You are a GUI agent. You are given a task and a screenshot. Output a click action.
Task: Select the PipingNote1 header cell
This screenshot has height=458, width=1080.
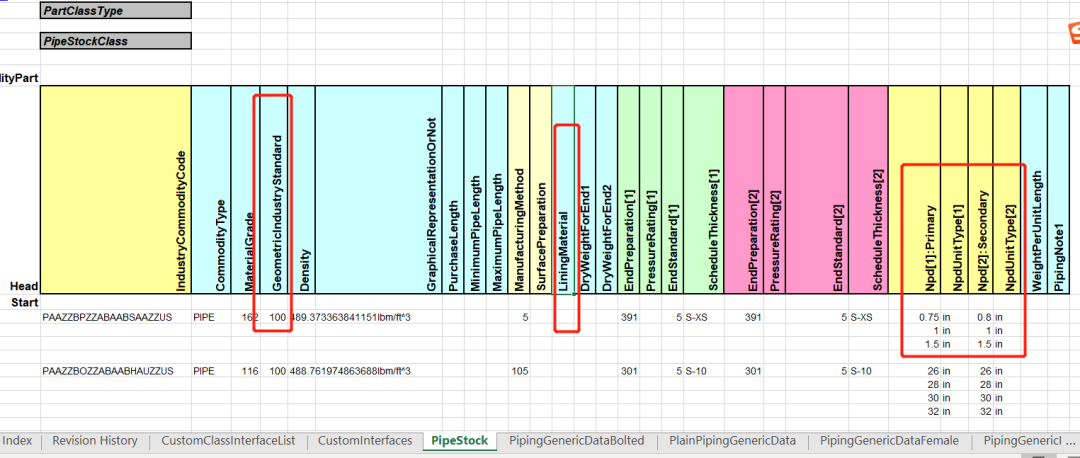1059,190
